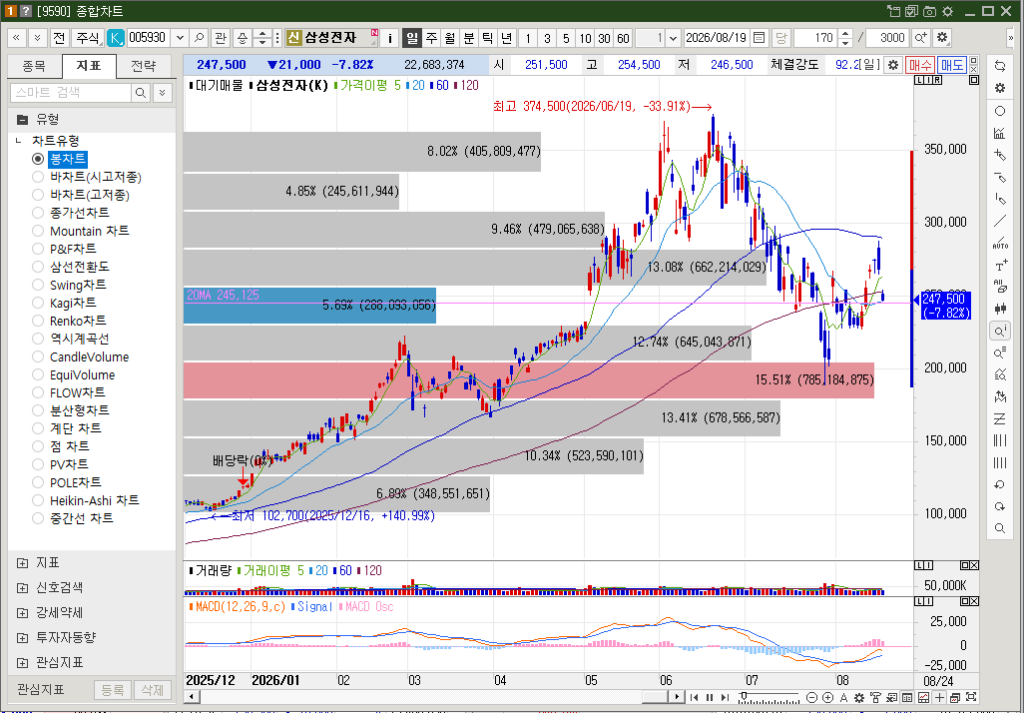Select the trend line drawing tool

[999, 221]
